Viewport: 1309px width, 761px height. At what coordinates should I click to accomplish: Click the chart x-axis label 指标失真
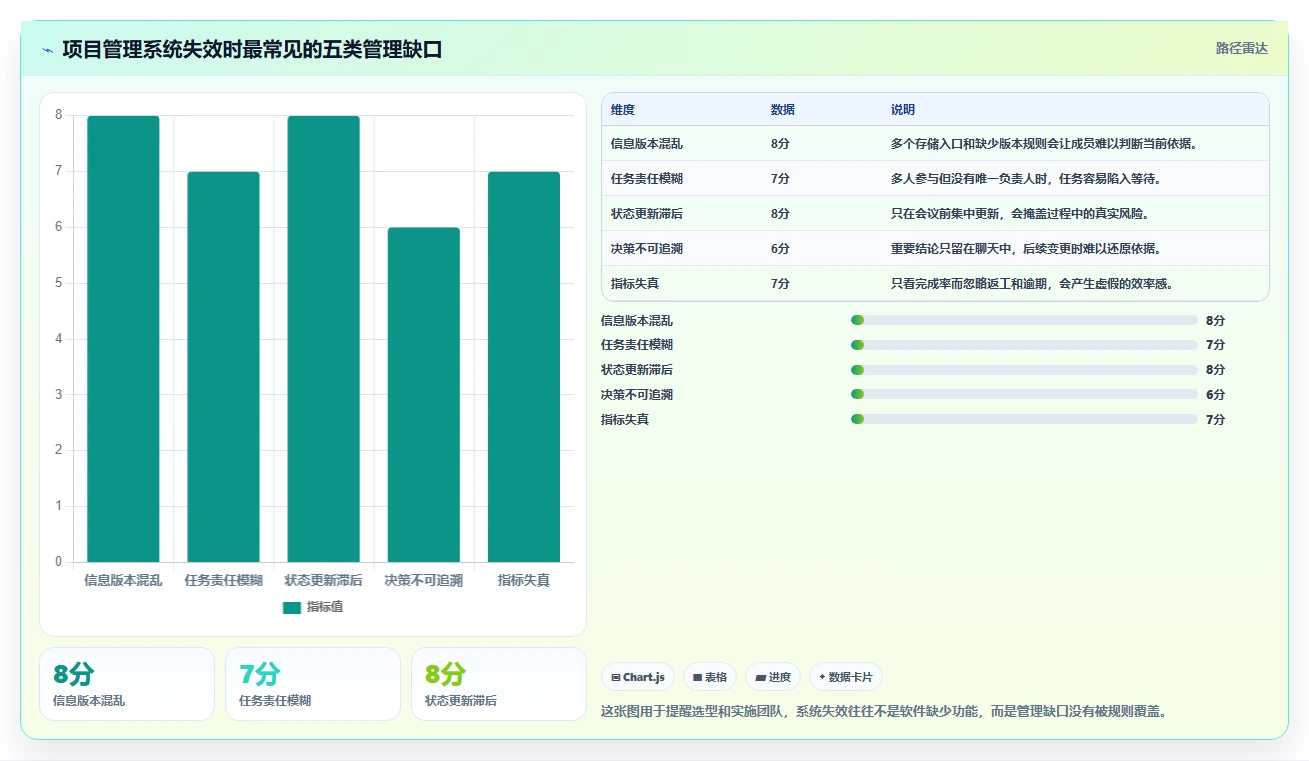click(x=524, y=580)
